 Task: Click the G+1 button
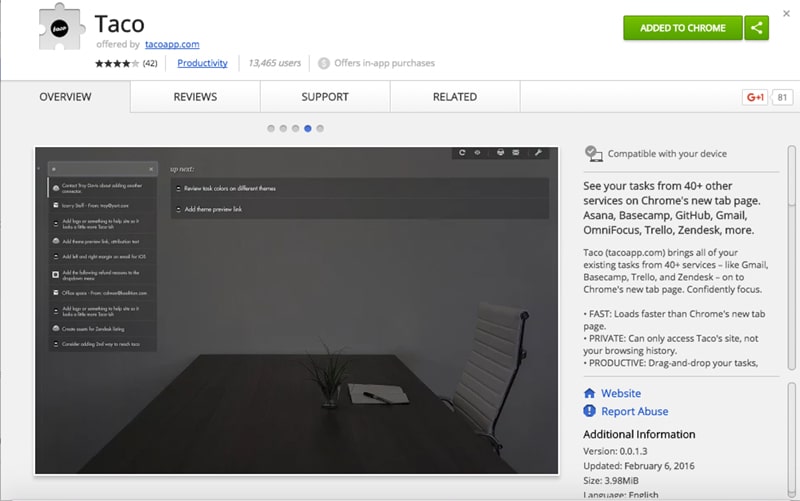(x=754, y=97)
